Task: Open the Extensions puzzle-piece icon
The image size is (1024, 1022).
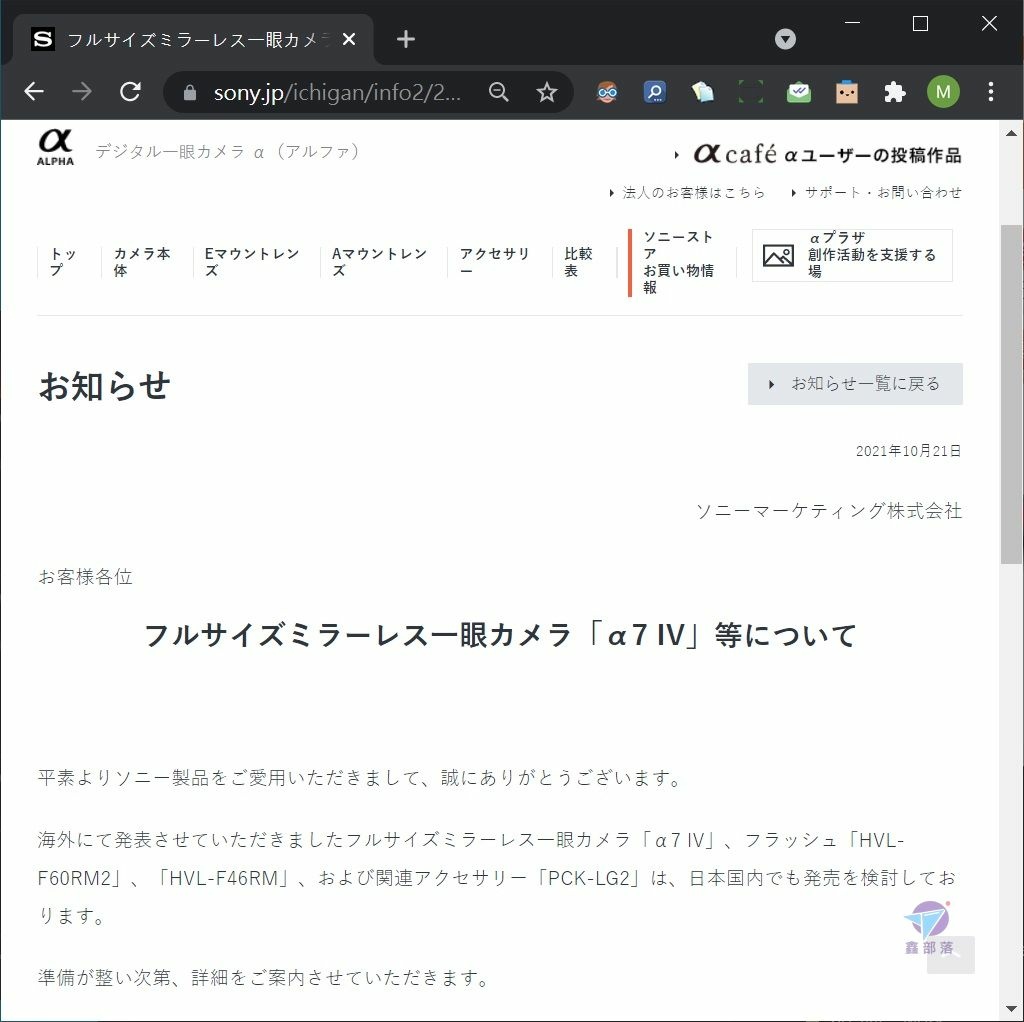Action: (895, 92)
